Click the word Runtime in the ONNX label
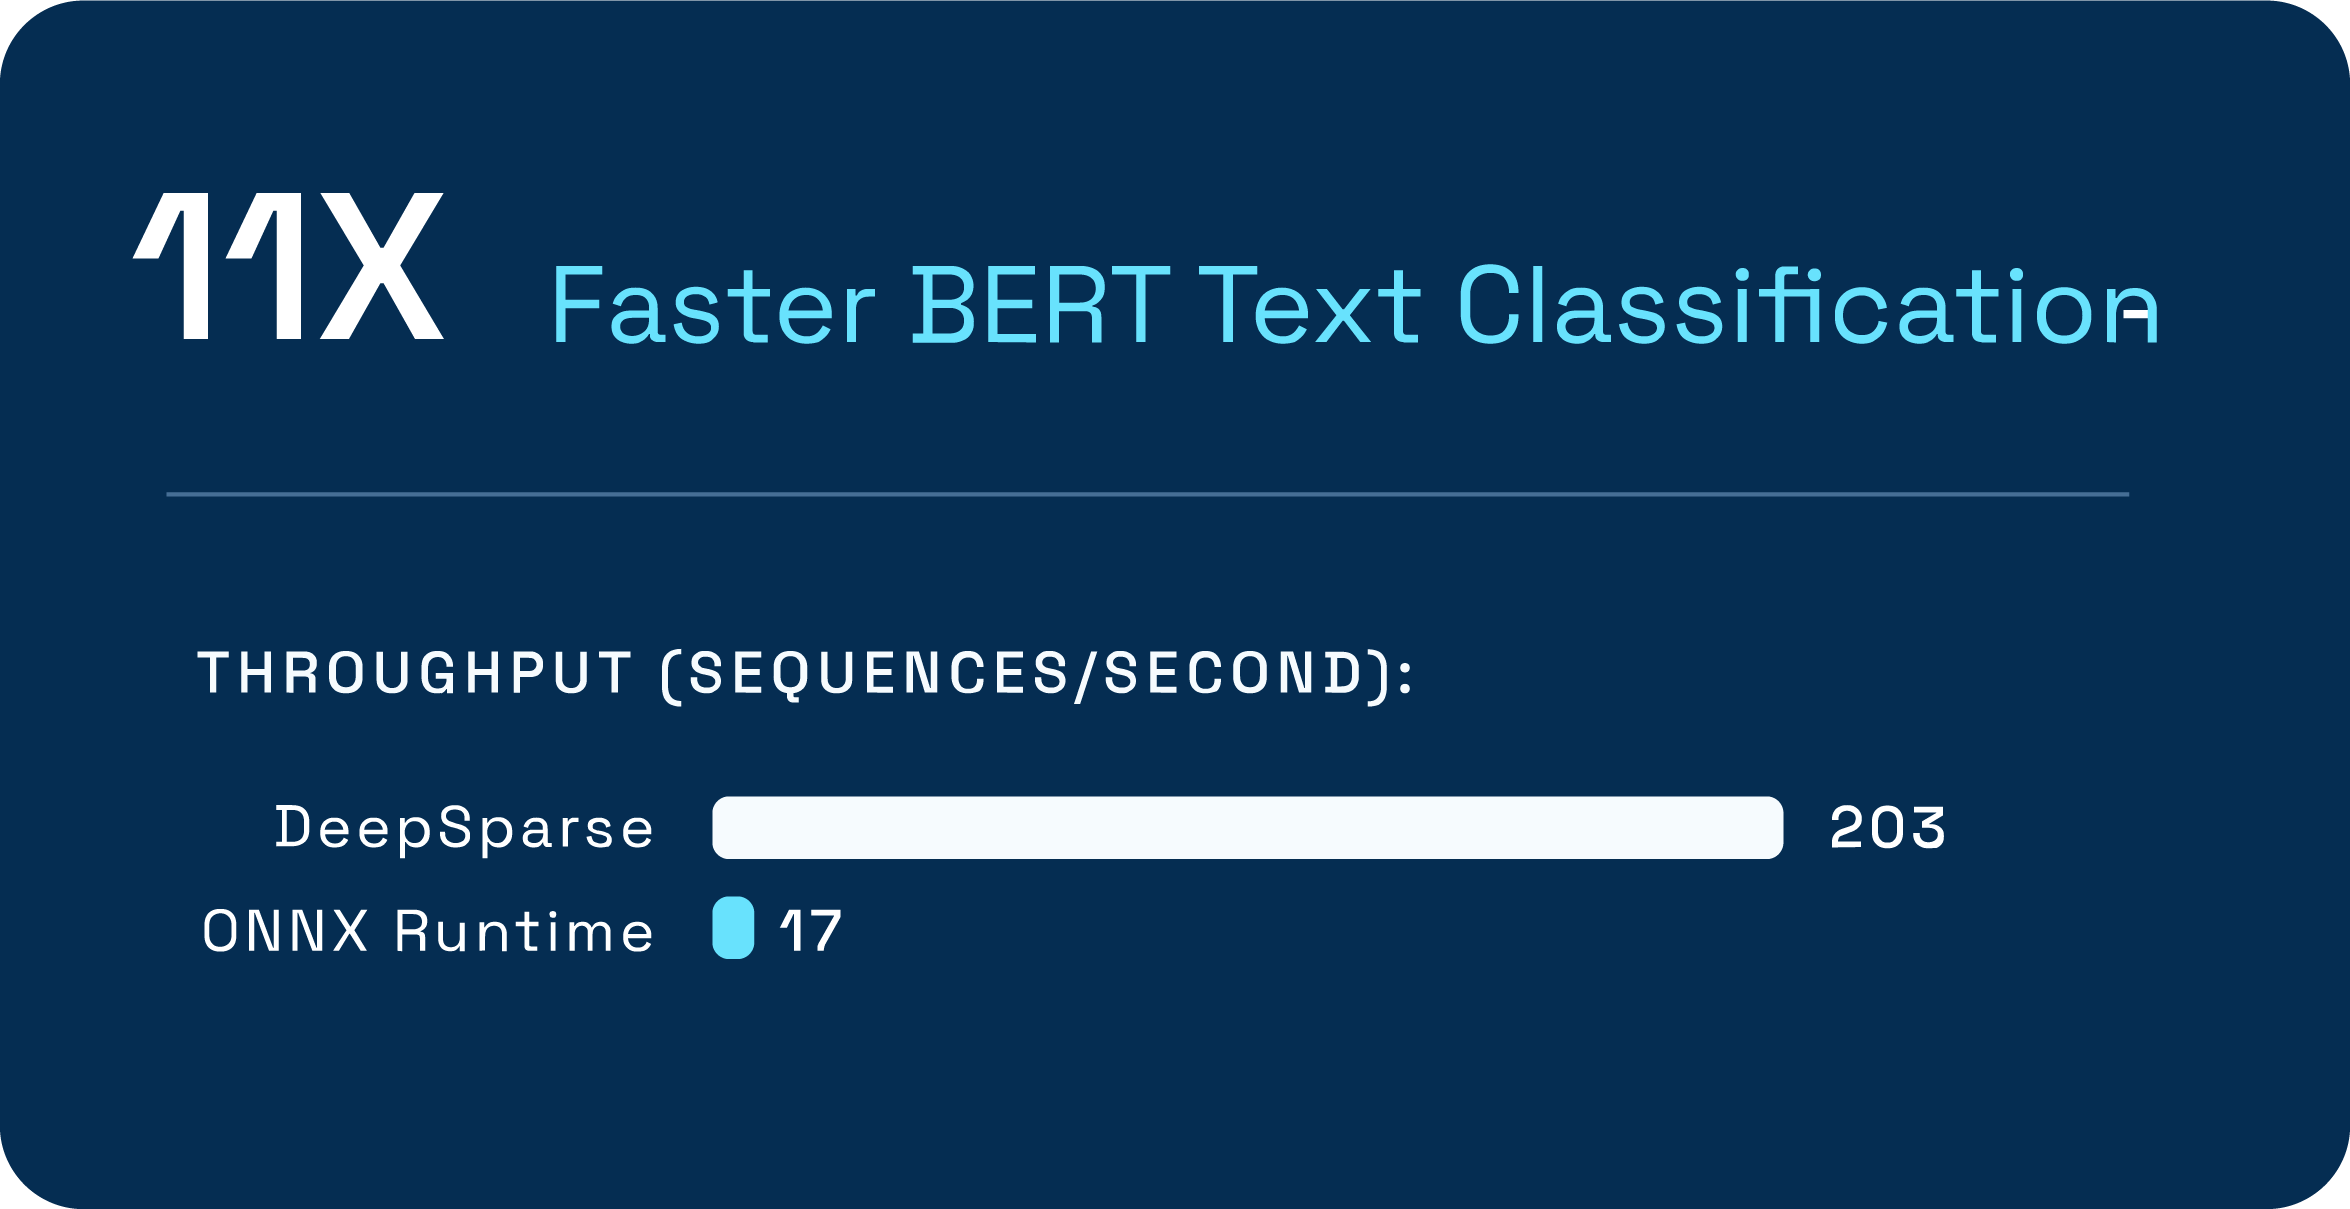 [x=525, y=931]
